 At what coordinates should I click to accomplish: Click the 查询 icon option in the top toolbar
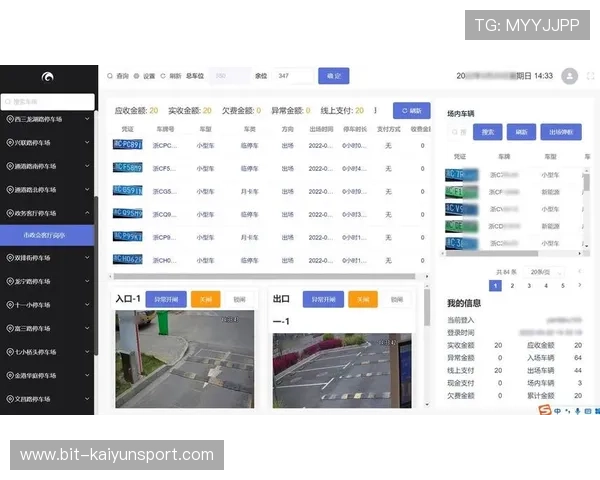tap(118, 76)
